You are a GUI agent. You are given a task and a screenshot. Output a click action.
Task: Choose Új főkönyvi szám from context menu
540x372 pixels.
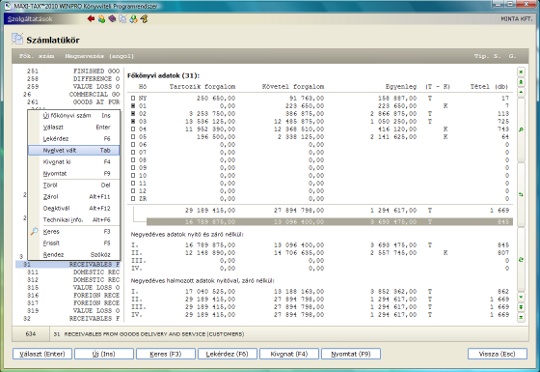pyautogui.click(x=74, y=115)
